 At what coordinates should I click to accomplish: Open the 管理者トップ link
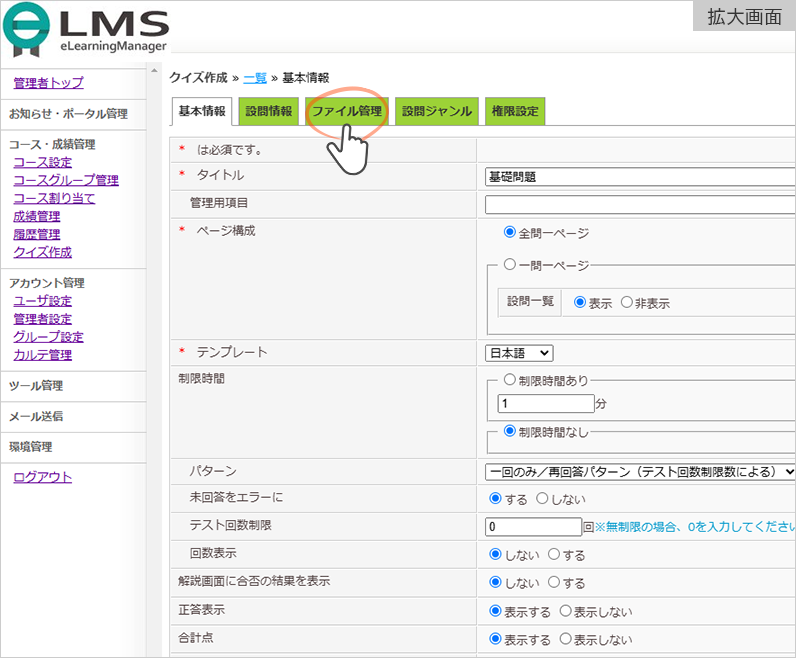[48, 83]
